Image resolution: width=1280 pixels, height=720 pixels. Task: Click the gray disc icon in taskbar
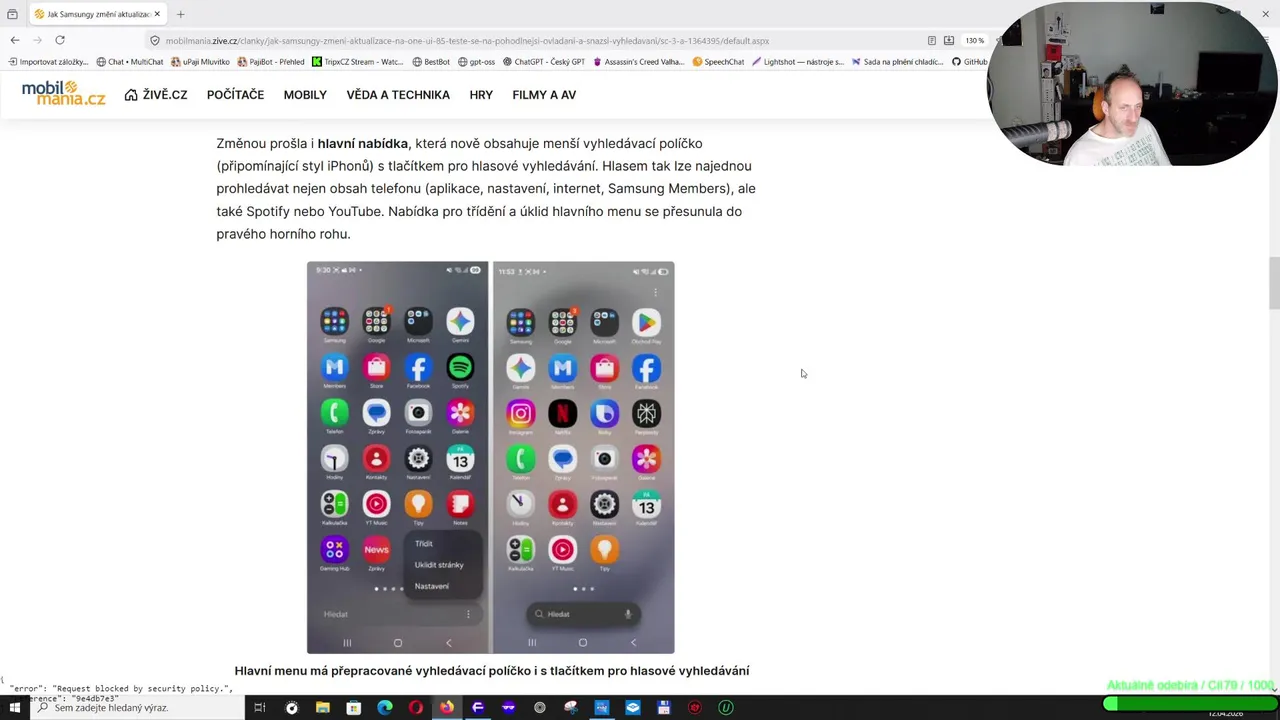click(540, 707)
